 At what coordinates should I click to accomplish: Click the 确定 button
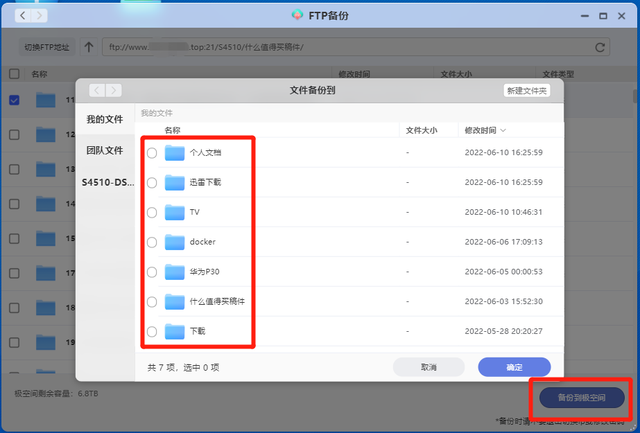pos(514,367)
